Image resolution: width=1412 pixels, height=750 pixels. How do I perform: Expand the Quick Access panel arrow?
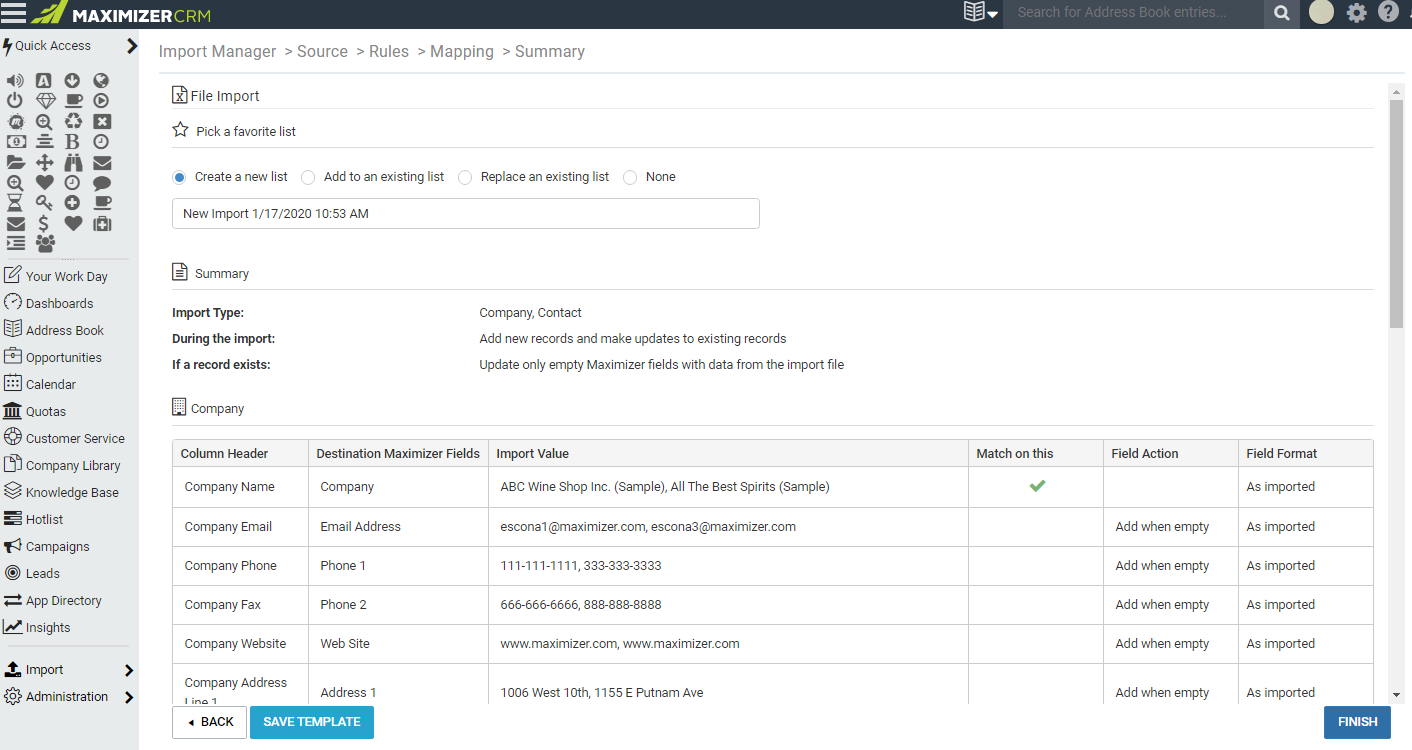132,46
